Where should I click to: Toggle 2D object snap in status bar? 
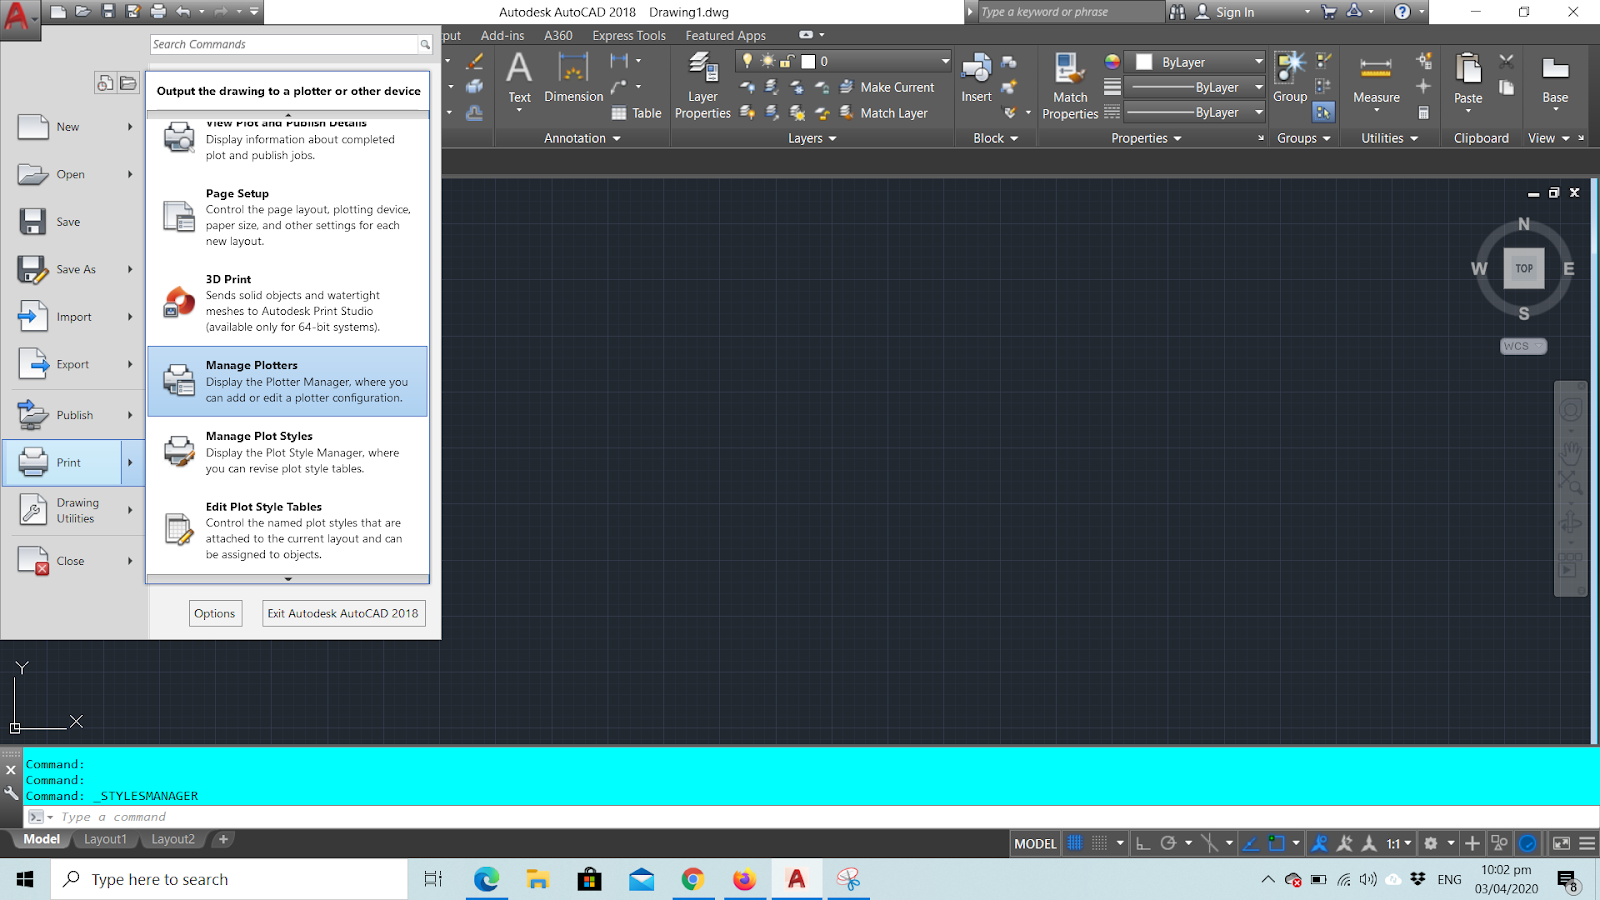[x=1276, y=843]
